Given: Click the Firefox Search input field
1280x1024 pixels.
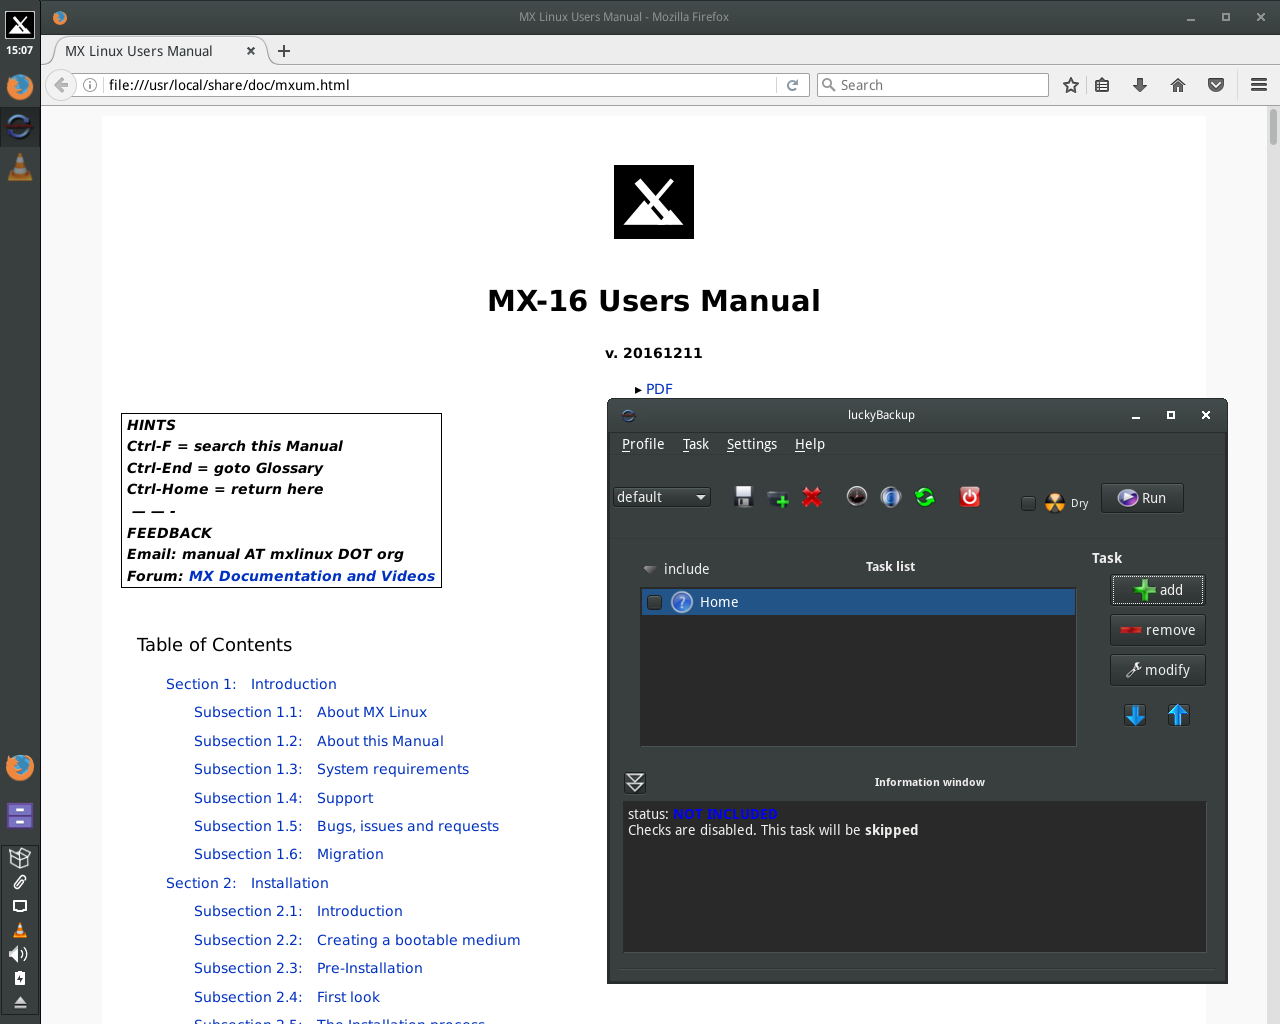Looking at the screenshot, I should 933,85.
